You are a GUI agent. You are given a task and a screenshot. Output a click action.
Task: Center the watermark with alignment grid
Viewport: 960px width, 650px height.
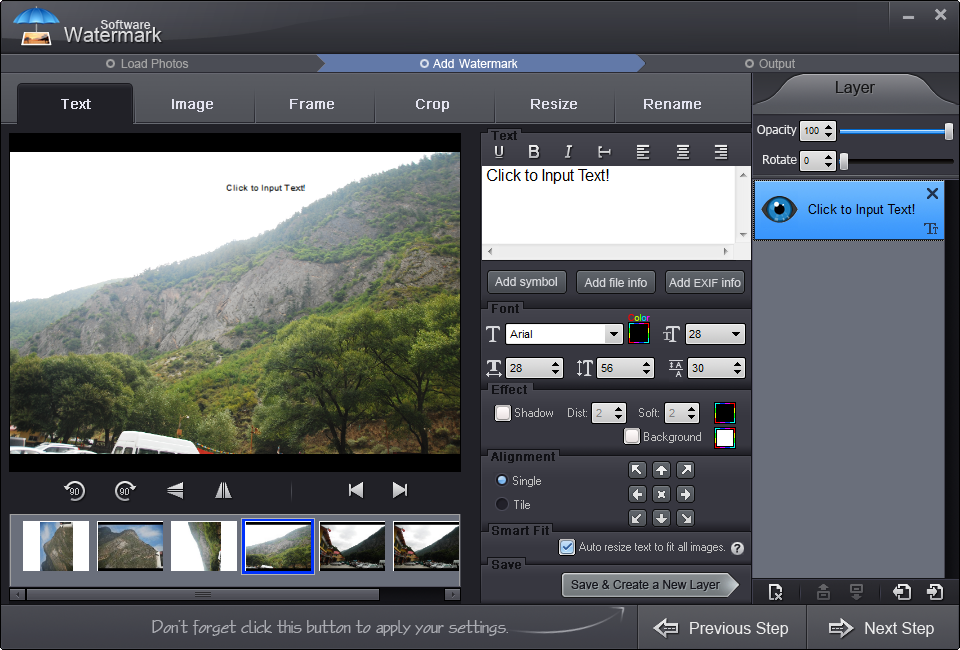pyautogui.click(x=661, y=494)
